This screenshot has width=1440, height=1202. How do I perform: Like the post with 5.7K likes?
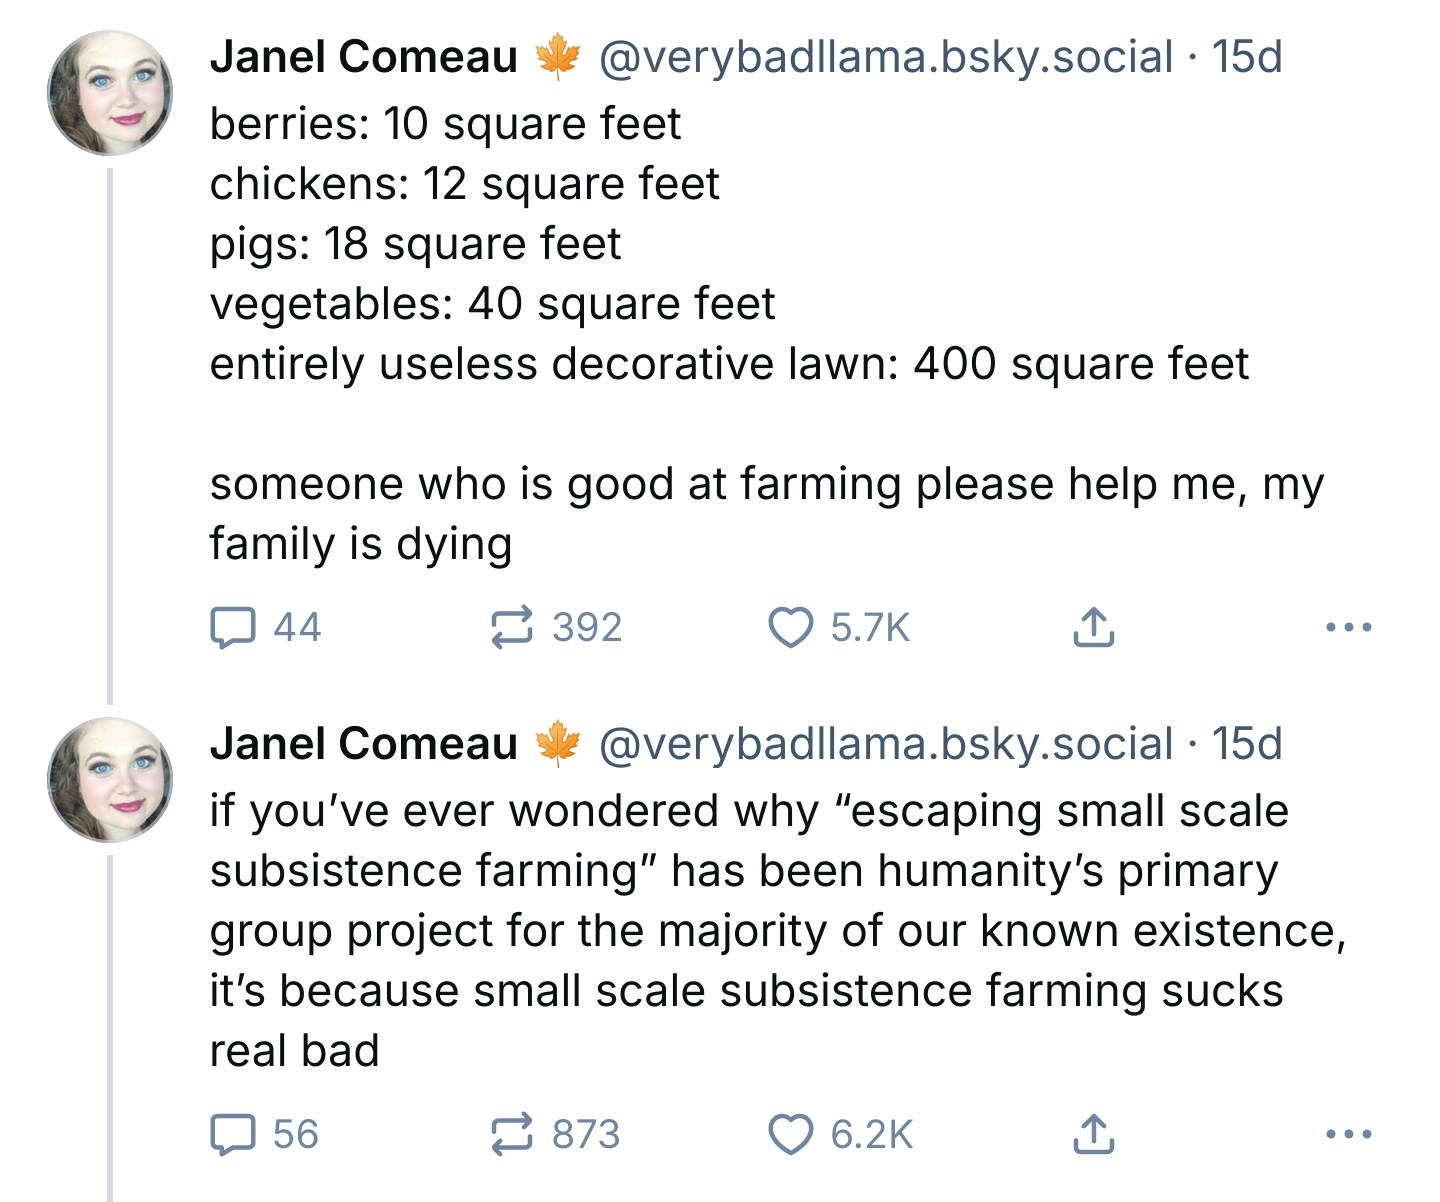point(839,628)
